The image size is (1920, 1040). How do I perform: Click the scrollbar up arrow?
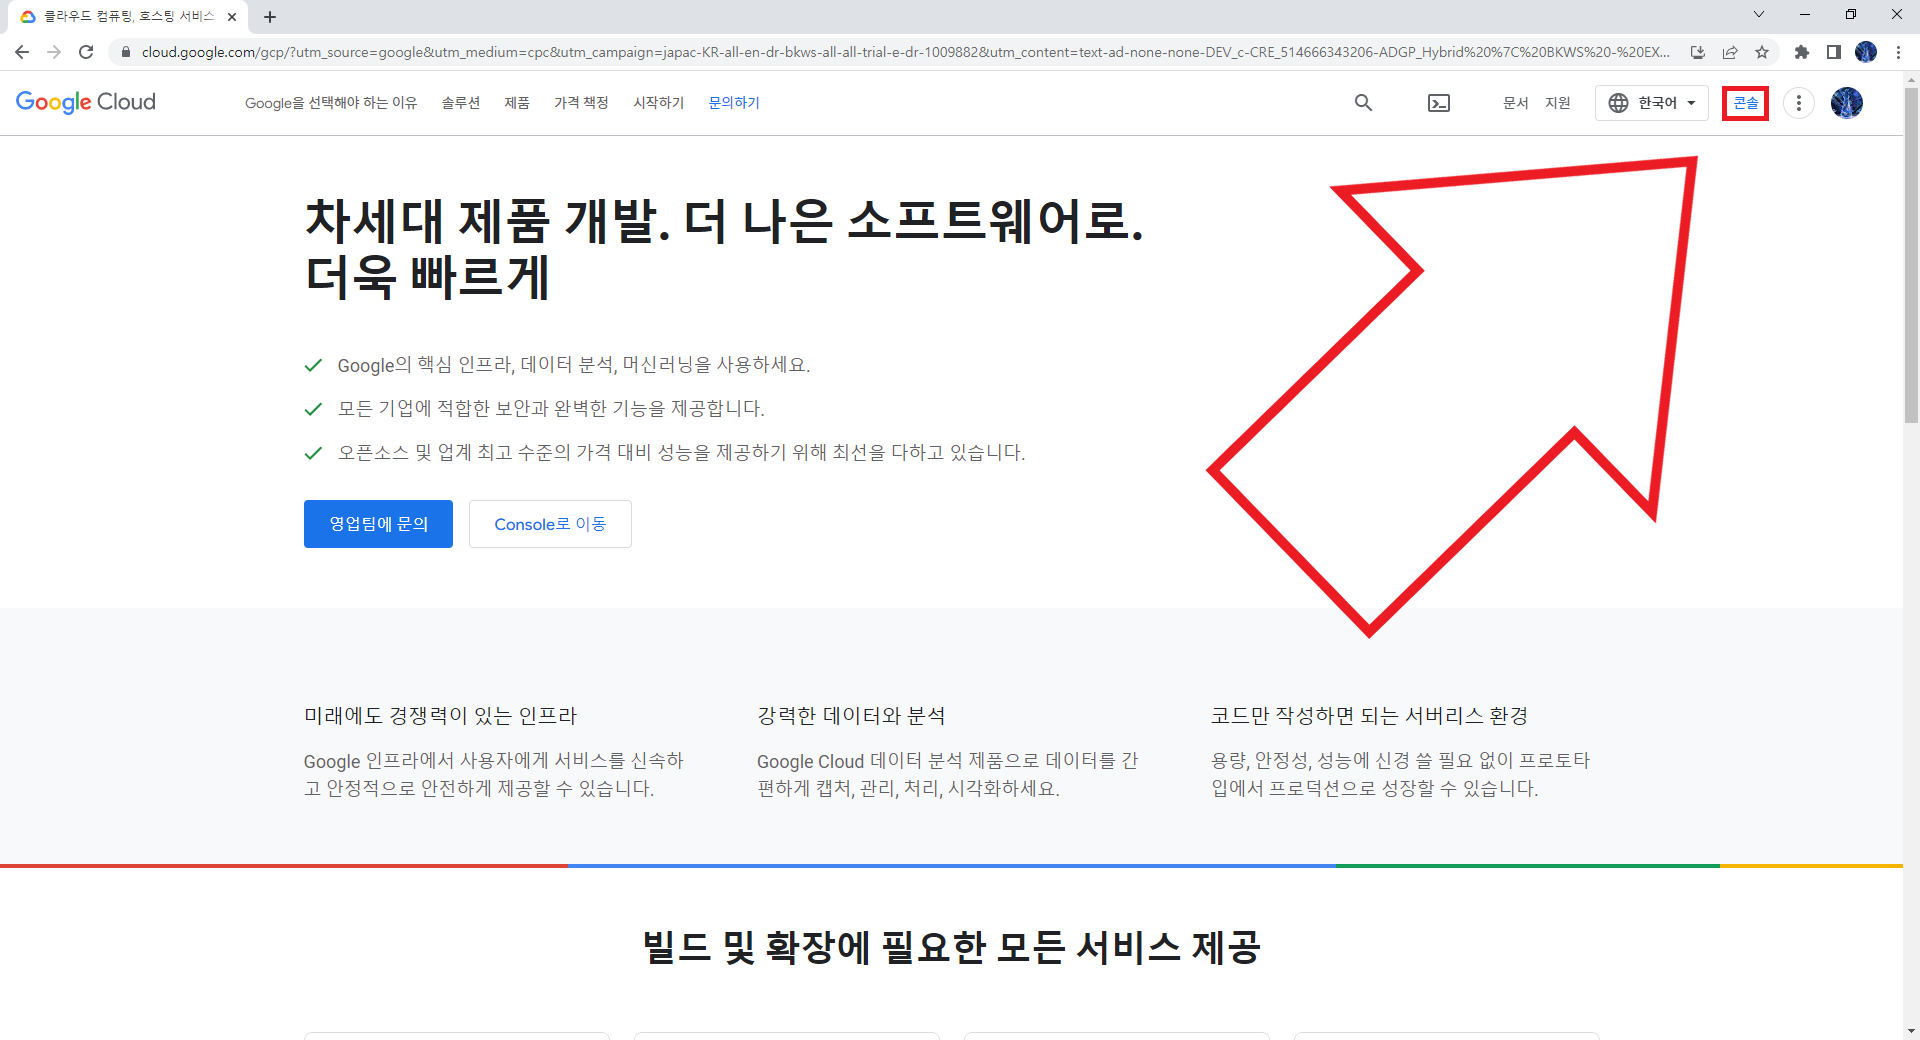[1911, 79]
